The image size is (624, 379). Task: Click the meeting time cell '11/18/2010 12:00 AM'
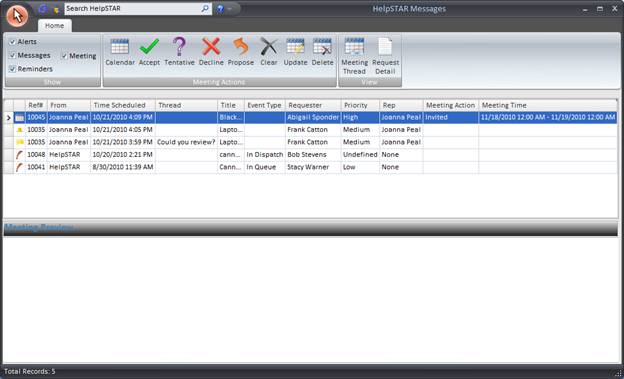pyautogui.click(x=548, y=117)
